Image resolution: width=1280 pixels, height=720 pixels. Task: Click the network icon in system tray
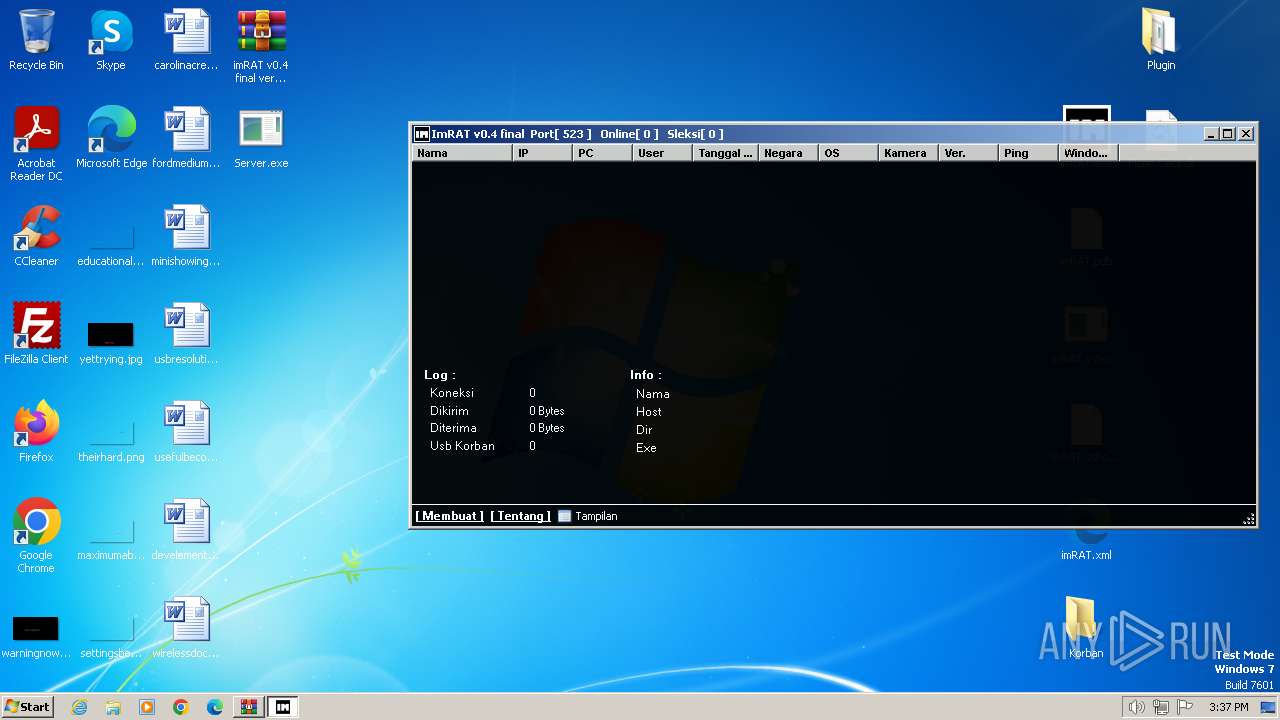pyautogui.click(x=1161, y=707)
